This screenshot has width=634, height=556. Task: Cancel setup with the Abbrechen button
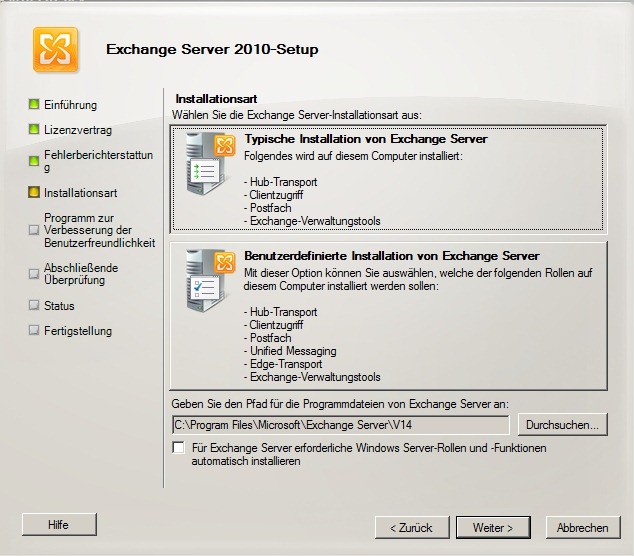[x=582, y=527]
